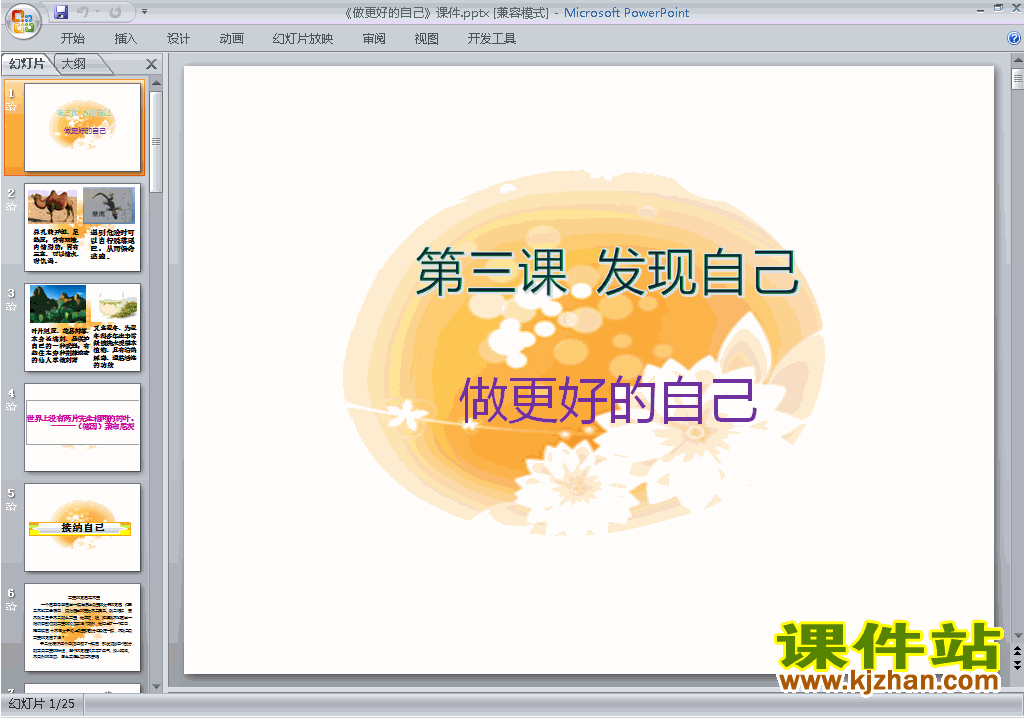Go to slide 5 thumbnail 接纳自己
1024x718 pixels.
[x=82, y=527]
